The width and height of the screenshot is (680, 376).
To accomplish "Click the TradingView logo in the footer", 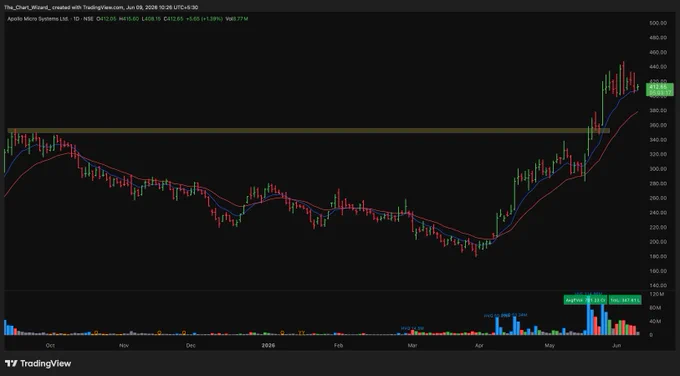I will tap(38, 363).
